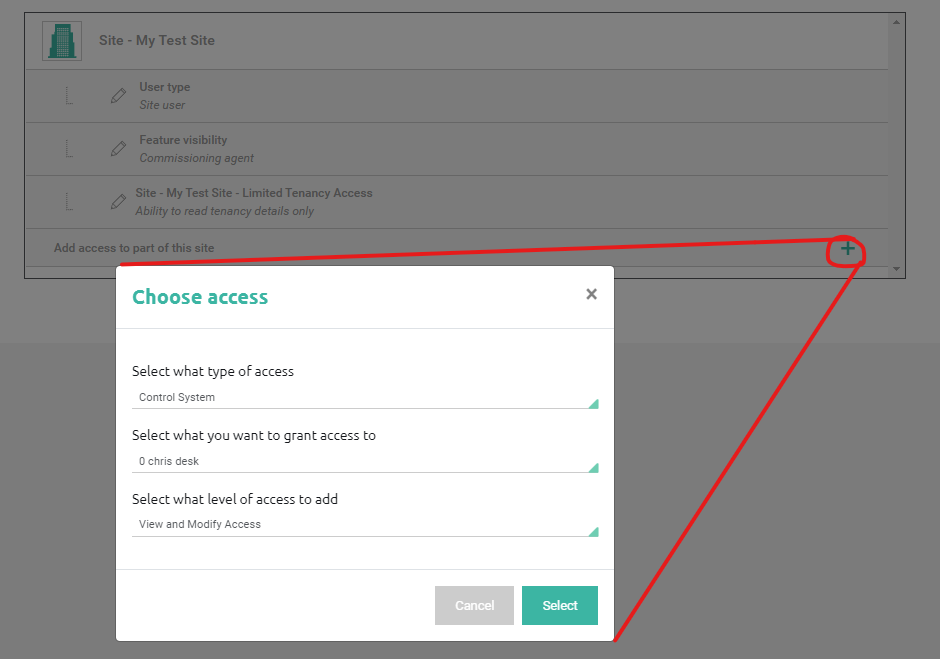Open the 0 chris desk dropdown
The width and height of the screenshot is (940, 659).
click(365, 461)
